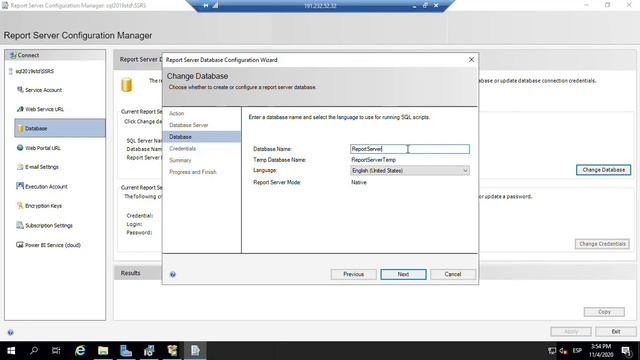Go to the Credentials wizard step
Viewport: 640px width, 360px height.
click(x=182, y=149)
